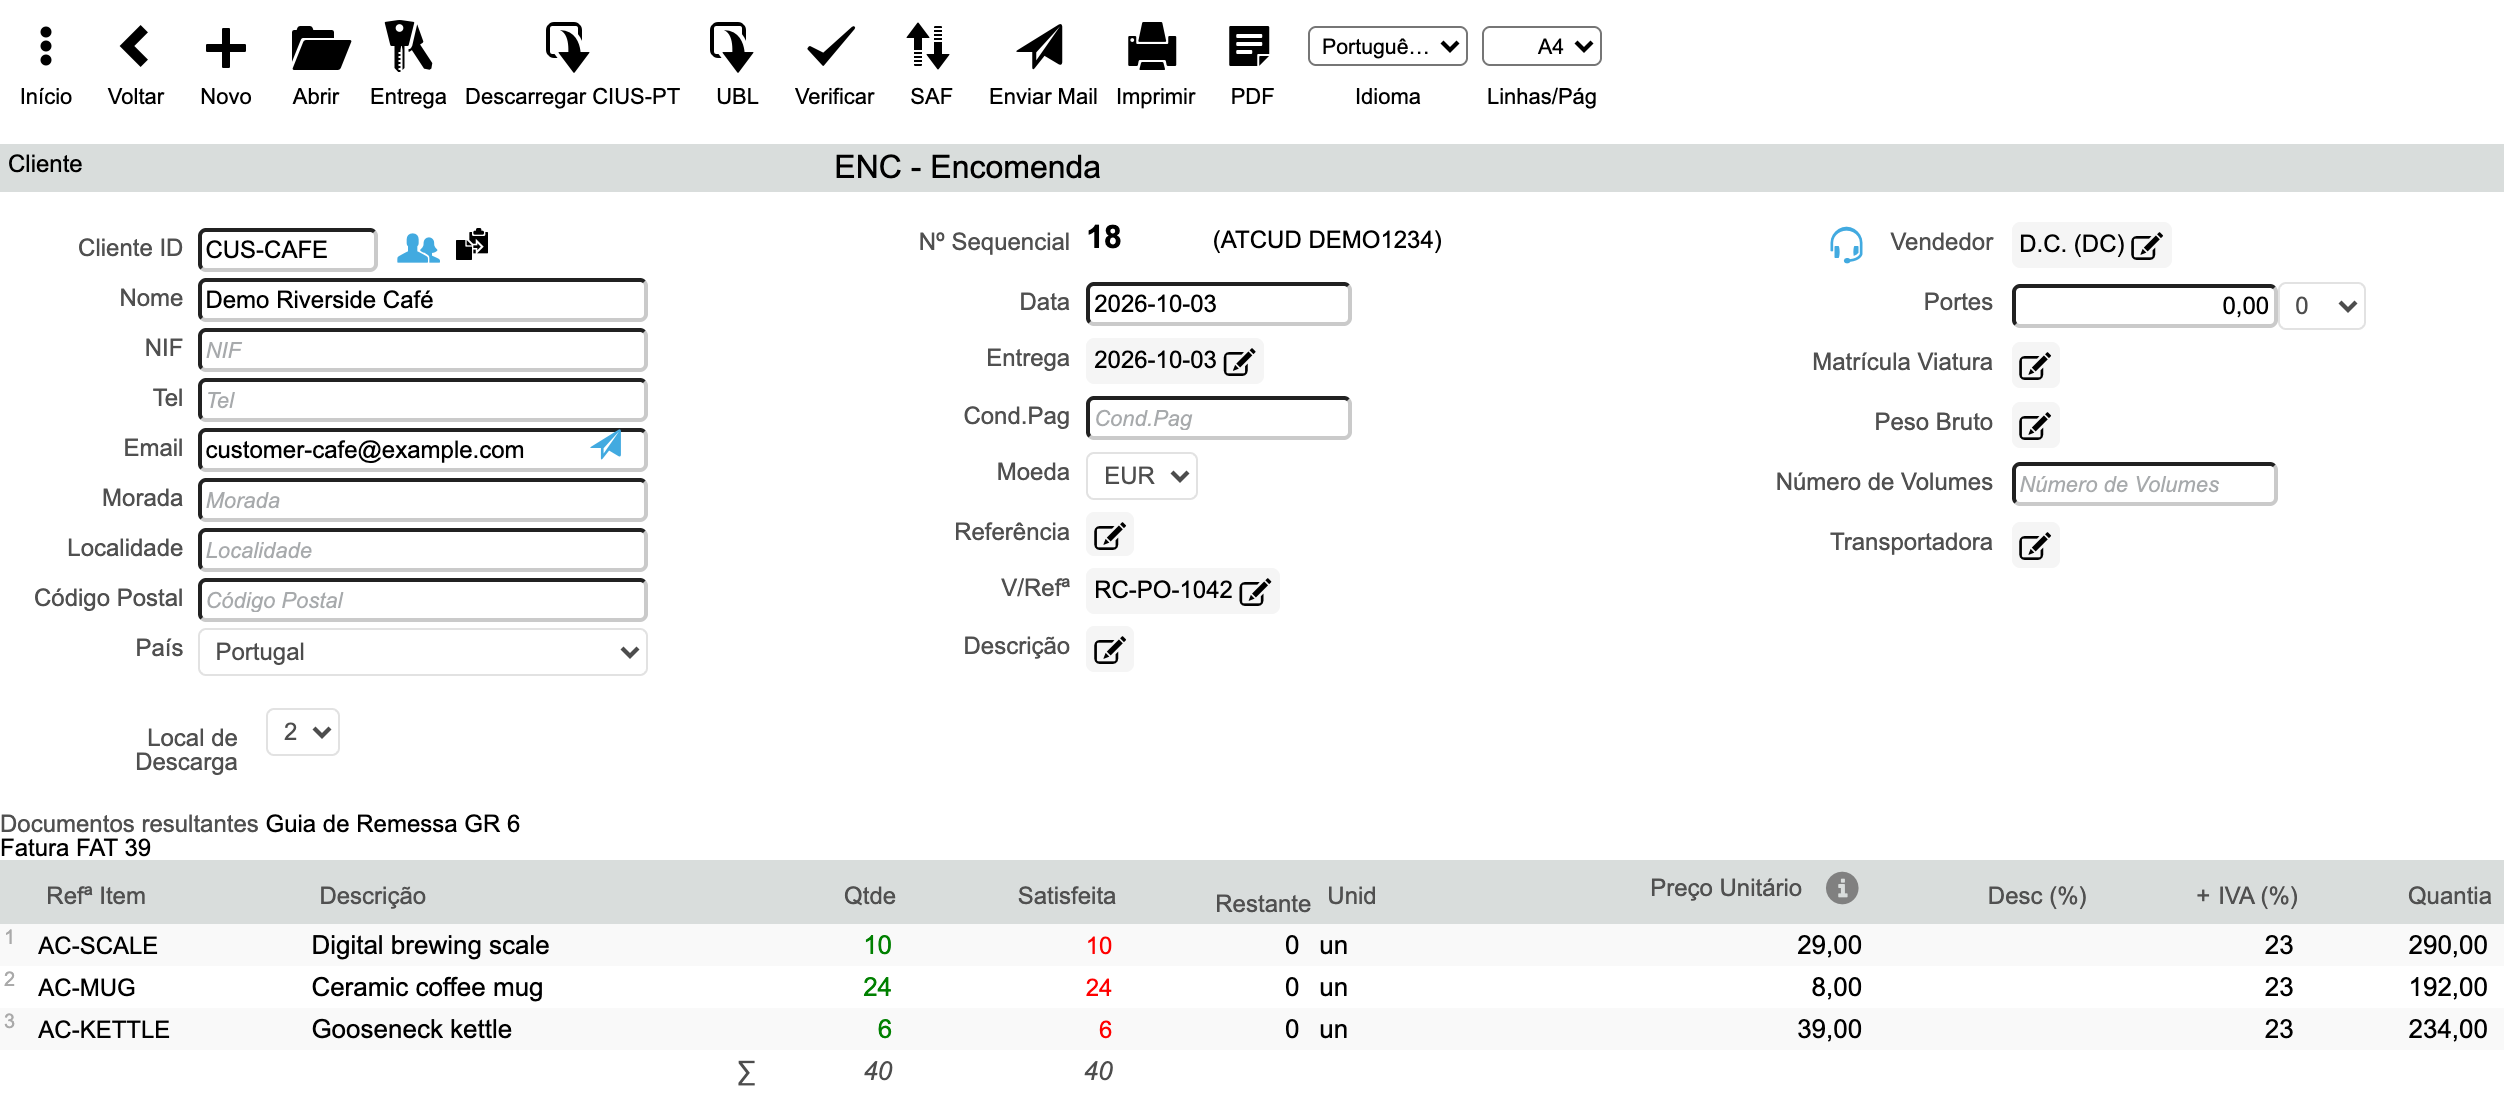Open the Idioma language dropdown
This screenshot has width=2504, height=1108.
tap(1387, 47)
